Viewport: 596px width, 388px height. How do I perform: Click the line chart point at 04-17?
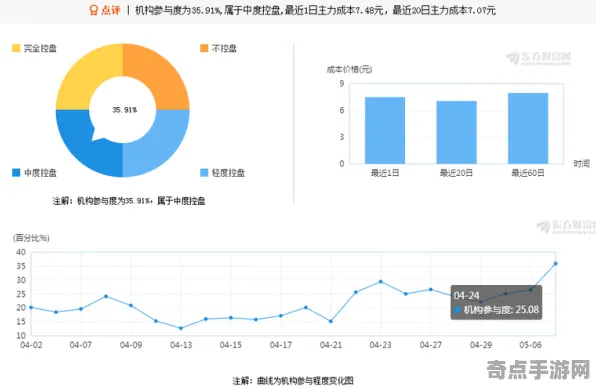coord(281,316)
